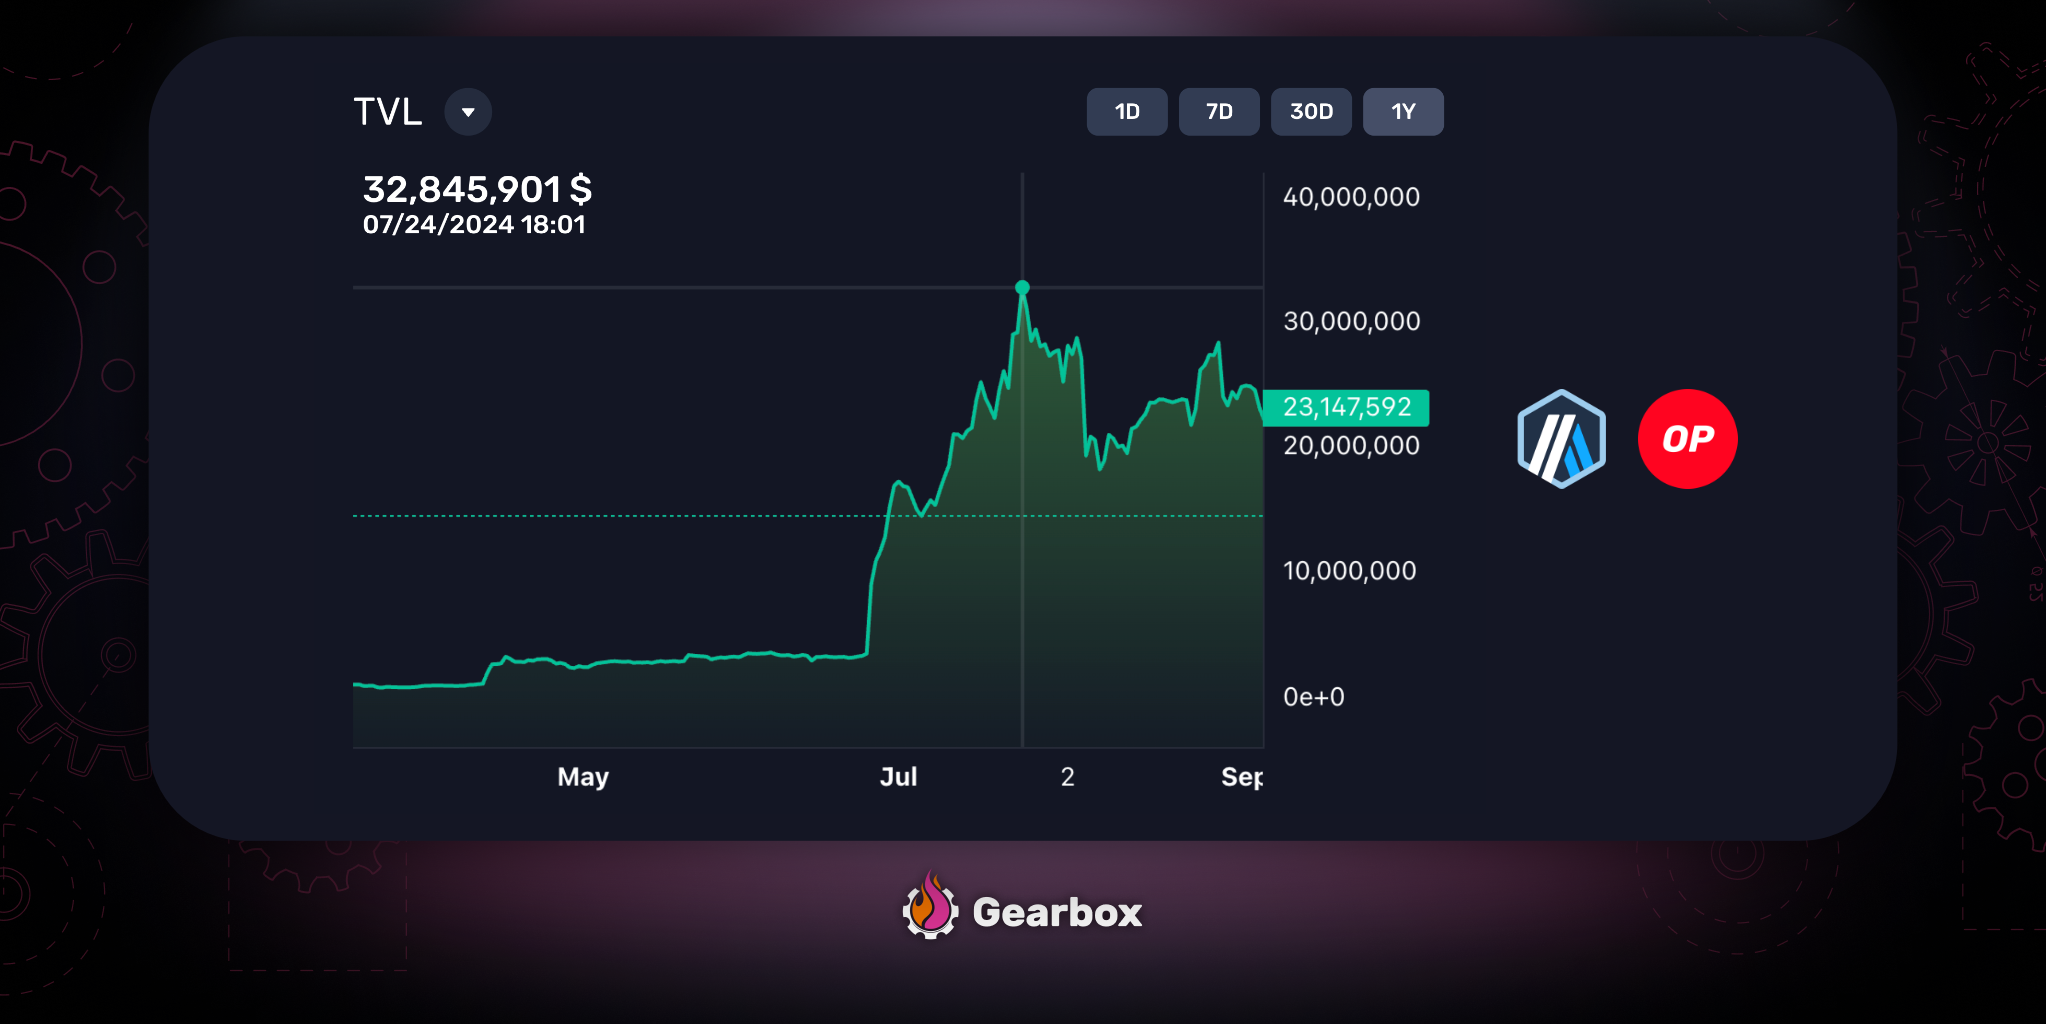2046x1024 pixels.
Task: Click the 10,000,000 y-axis label
Action: 1349,571
